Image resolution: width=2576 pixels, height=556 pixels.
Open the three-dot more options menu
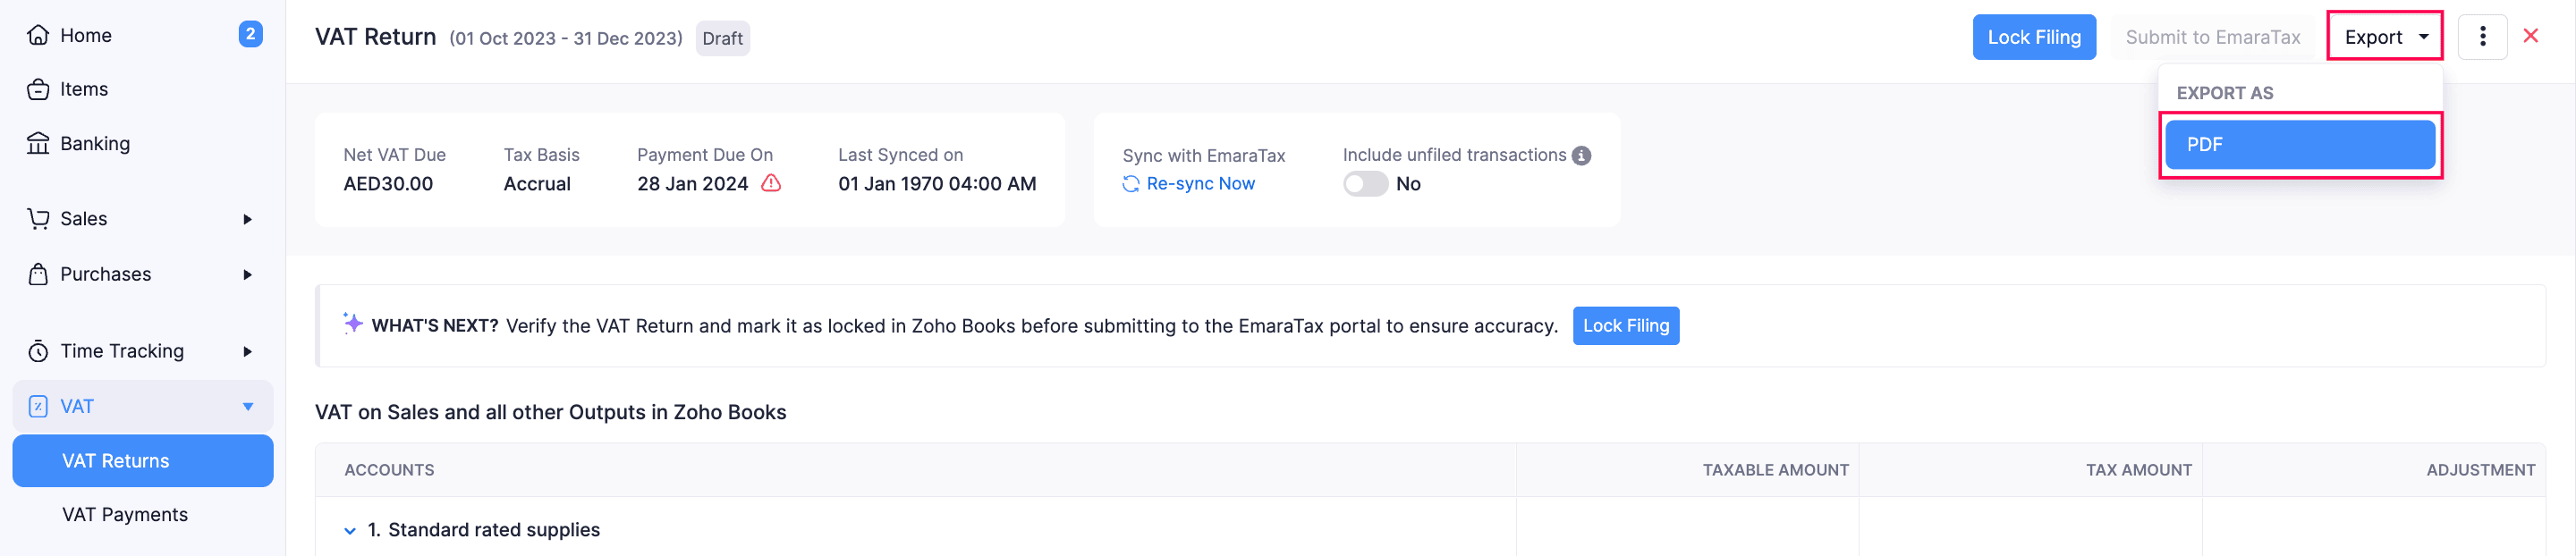click(x=2483, y=36)
